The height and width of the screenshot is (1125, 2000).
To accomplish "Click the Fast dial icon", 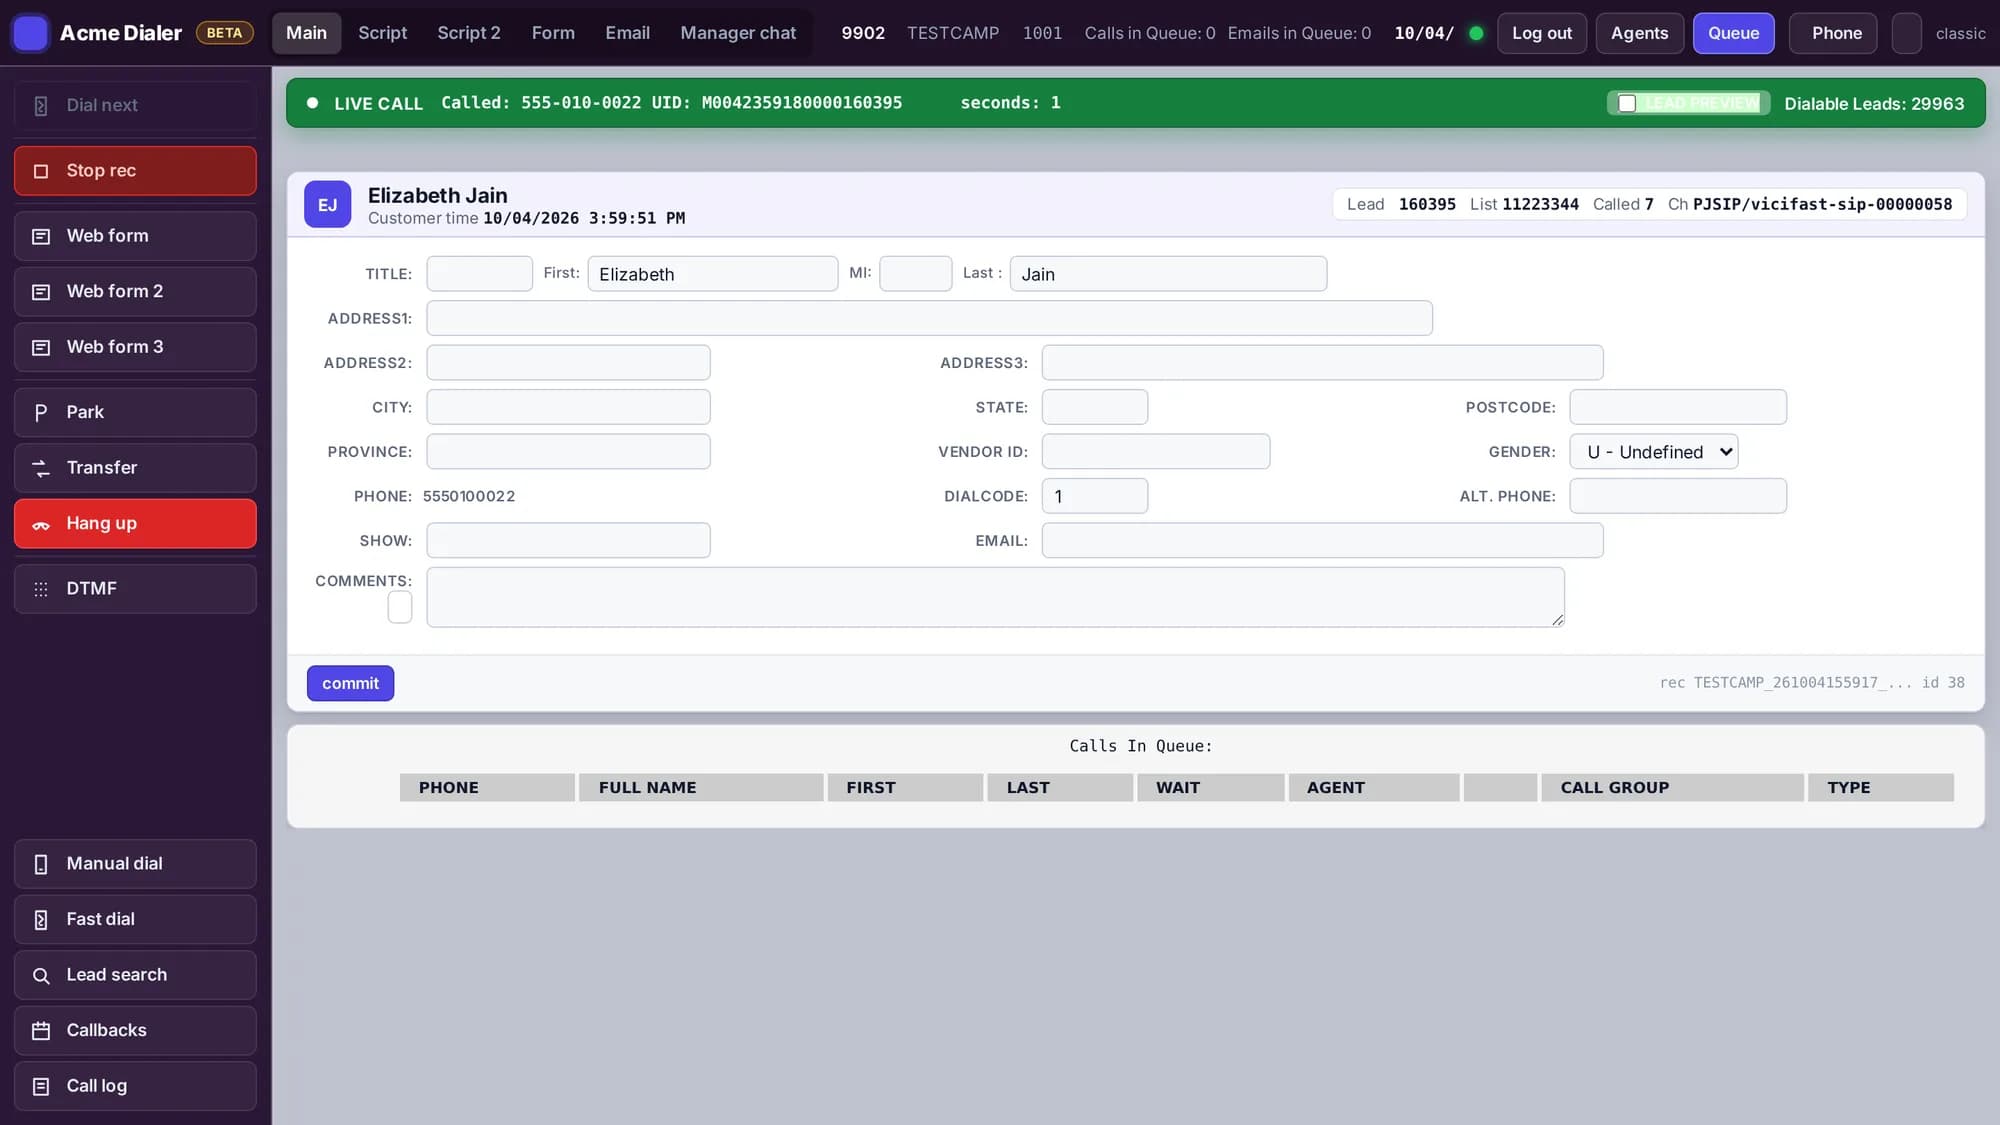I will click(x=41, y=920).
